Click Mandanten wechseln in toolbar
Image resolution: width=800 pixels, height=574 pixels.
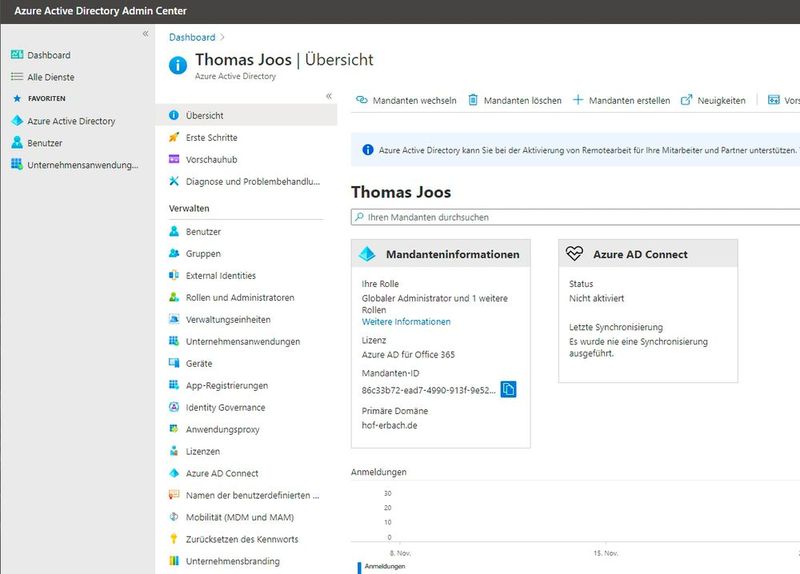click(x=406, y=101)
